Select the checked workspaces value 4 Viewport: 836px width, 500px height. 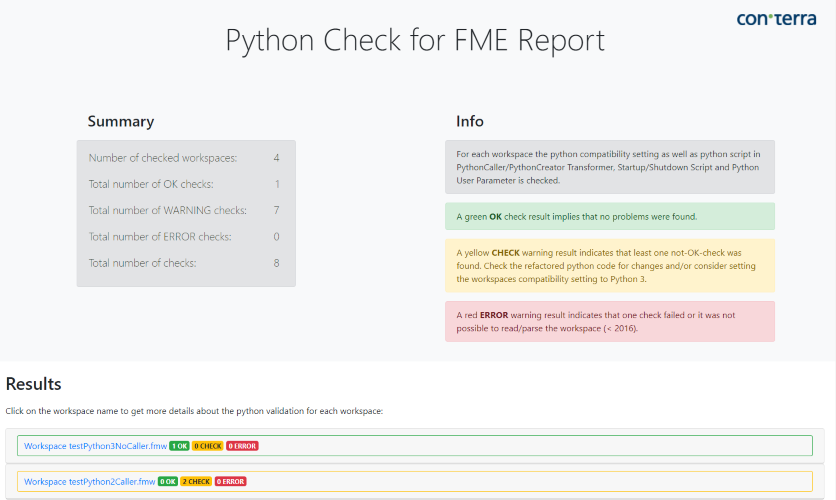coord(276,158)
